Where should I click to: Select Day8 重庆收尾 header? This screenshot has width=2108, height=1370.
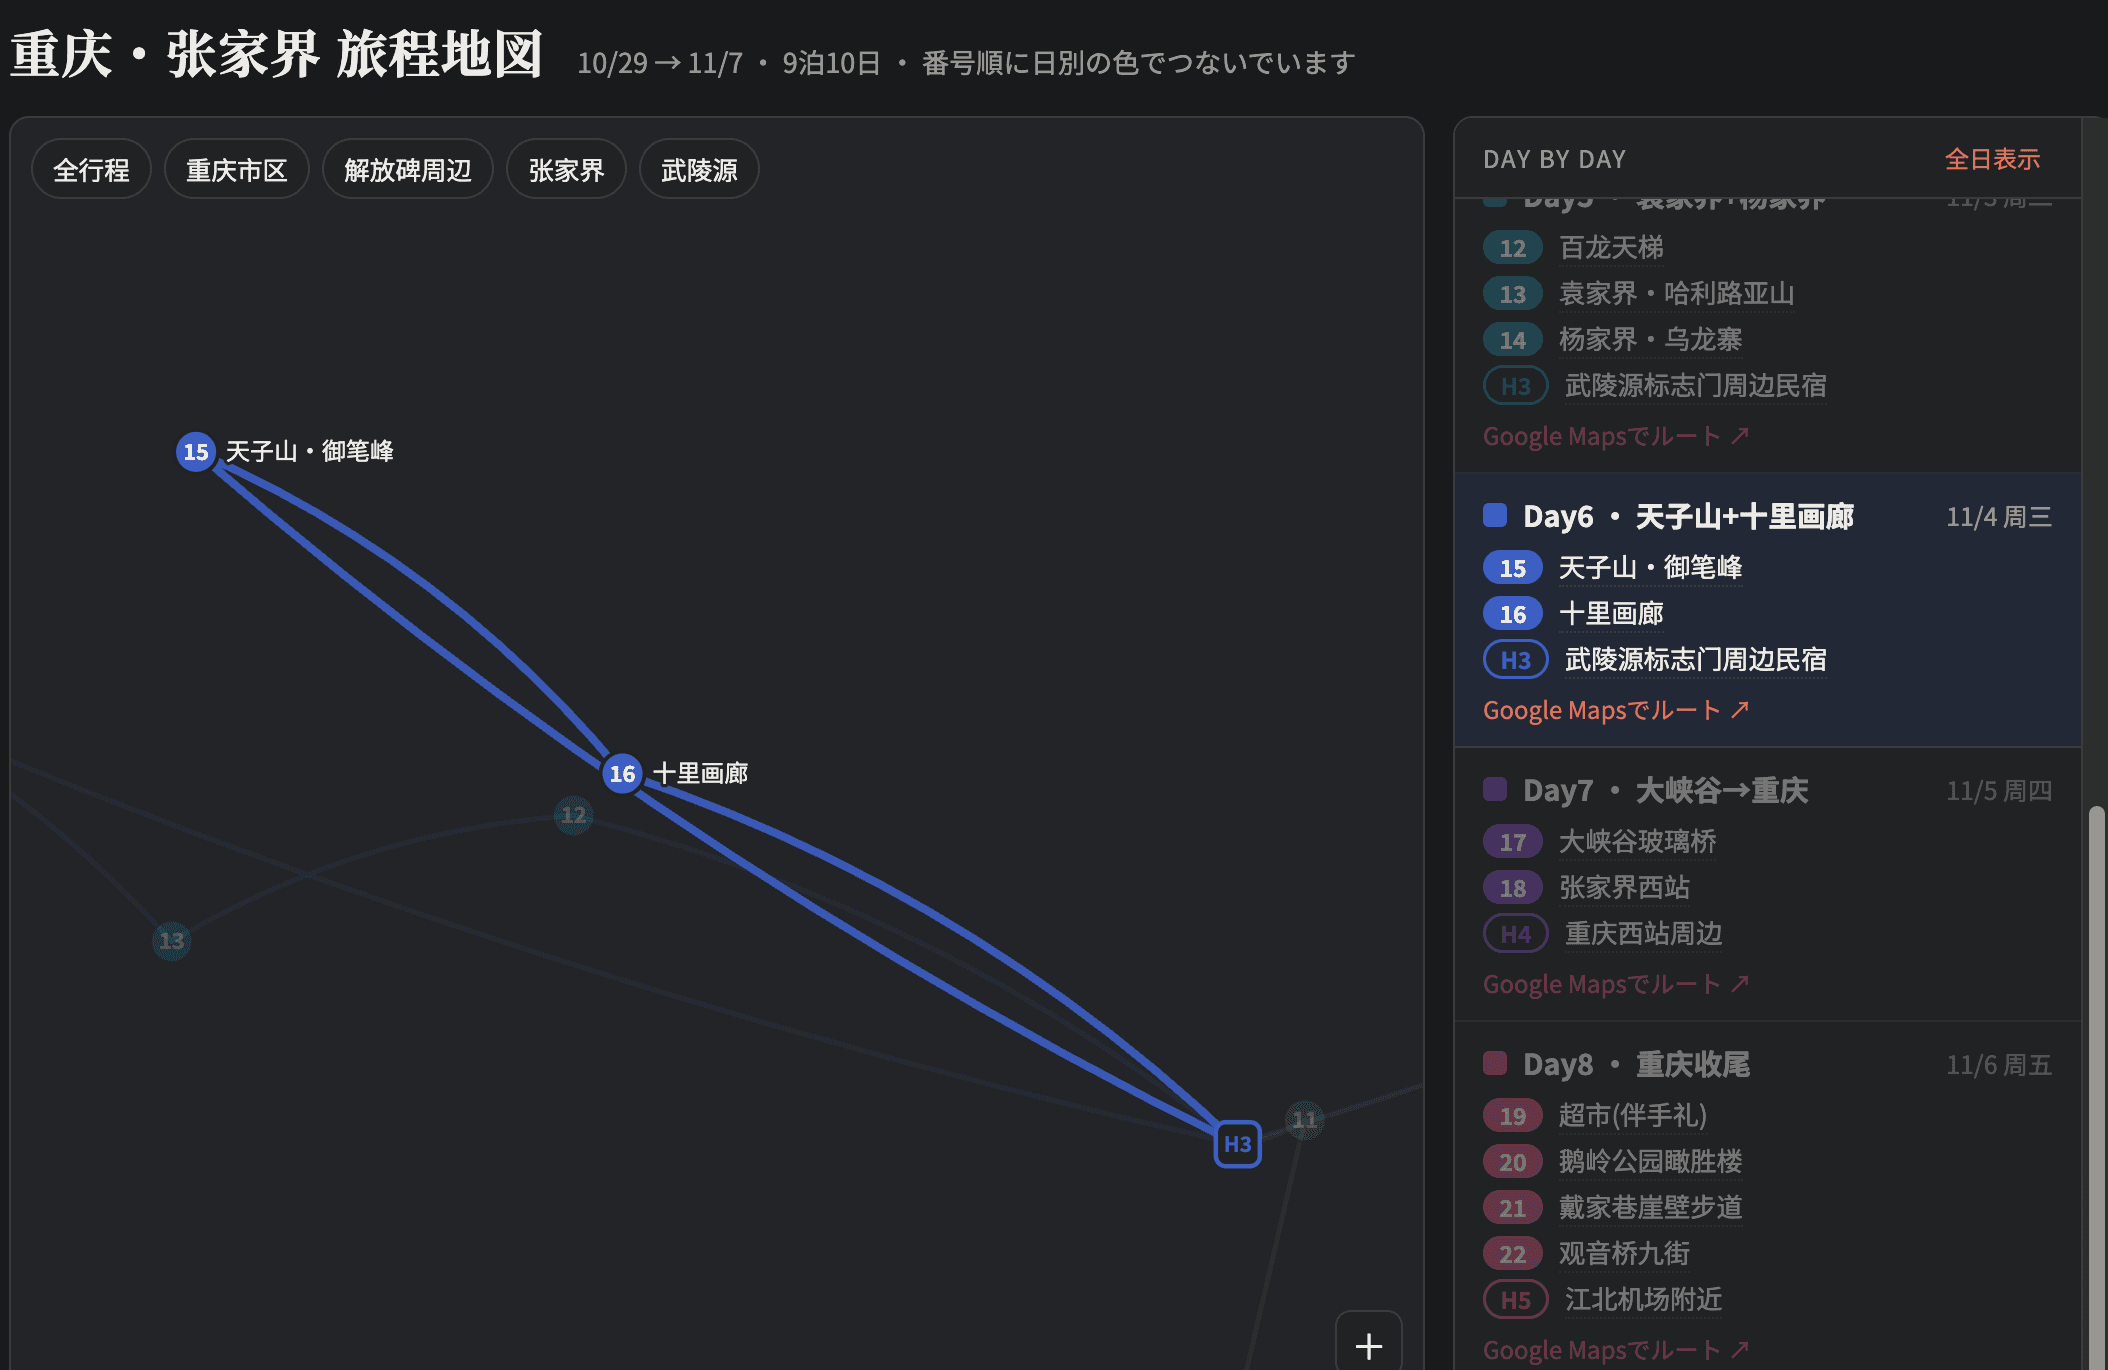1767,1064
